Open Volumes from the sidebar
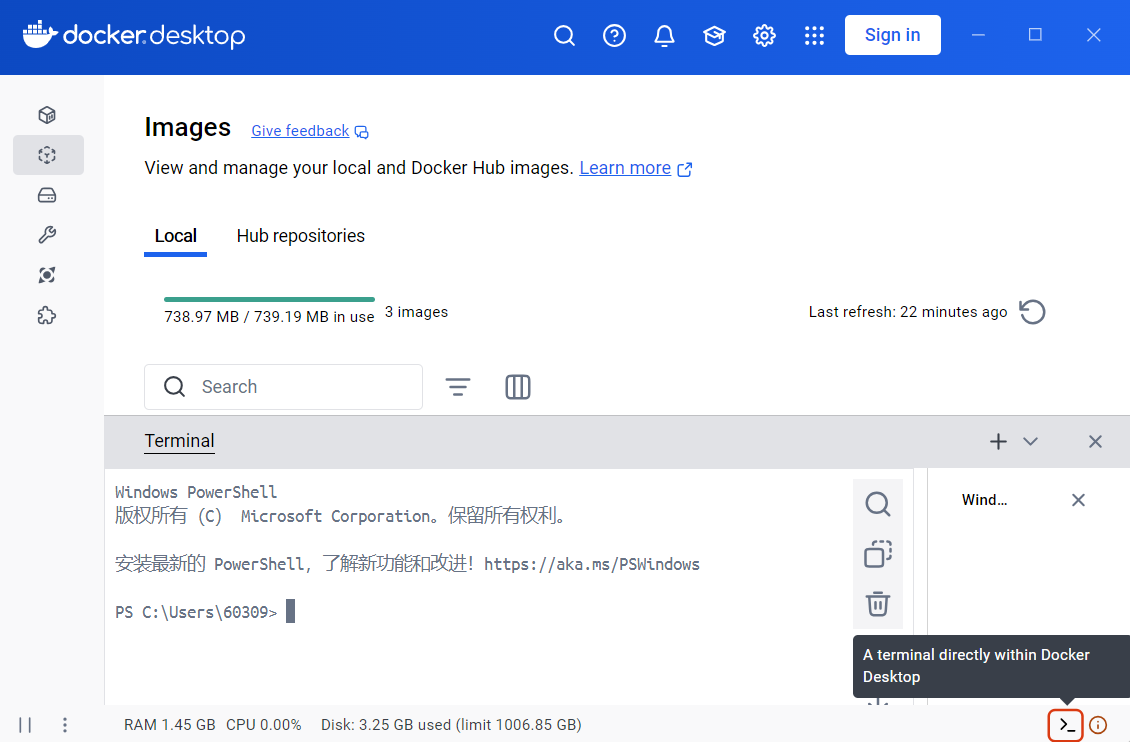1130x742 pixels. tap(47, 195)
